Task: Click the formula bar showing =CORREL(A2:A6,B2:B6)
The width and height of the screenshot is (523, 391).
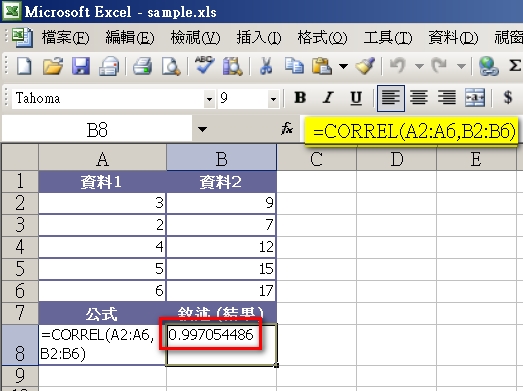Action: [x=411, y=131]
